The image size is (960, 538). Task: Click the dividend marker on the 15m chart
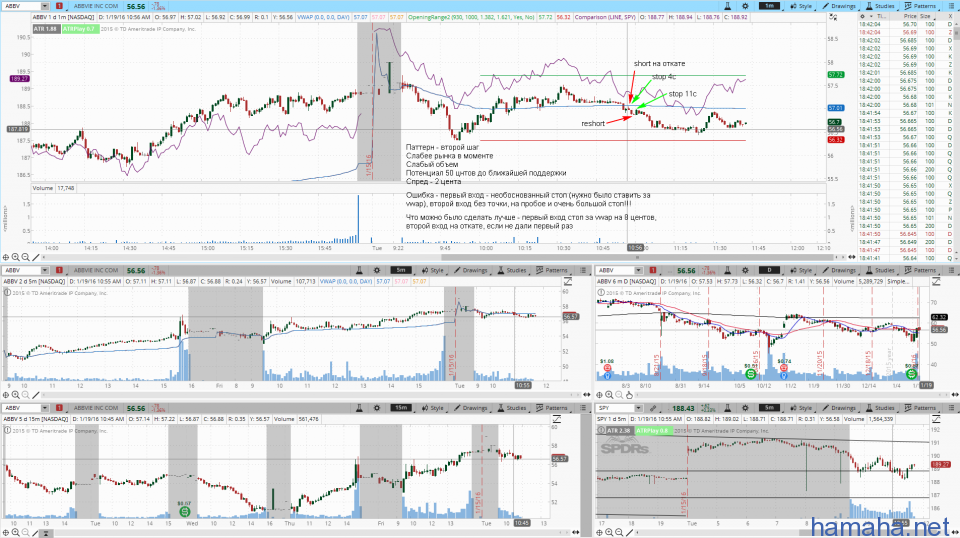(184, 511)
